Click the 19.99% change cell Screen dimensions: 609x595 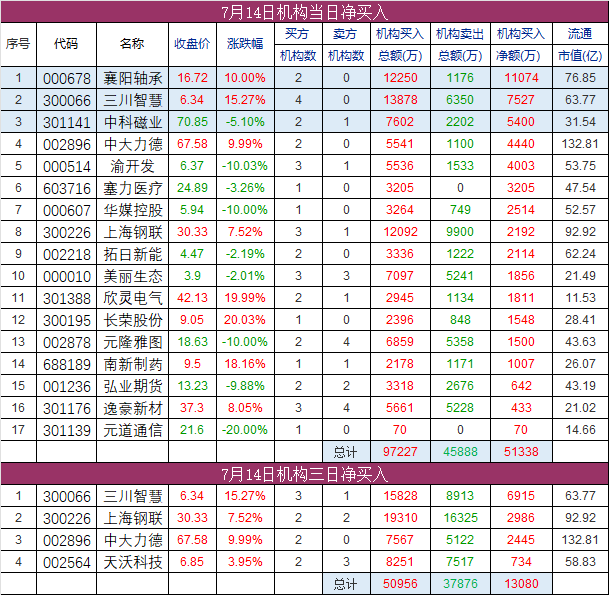(x=245, y=298)
